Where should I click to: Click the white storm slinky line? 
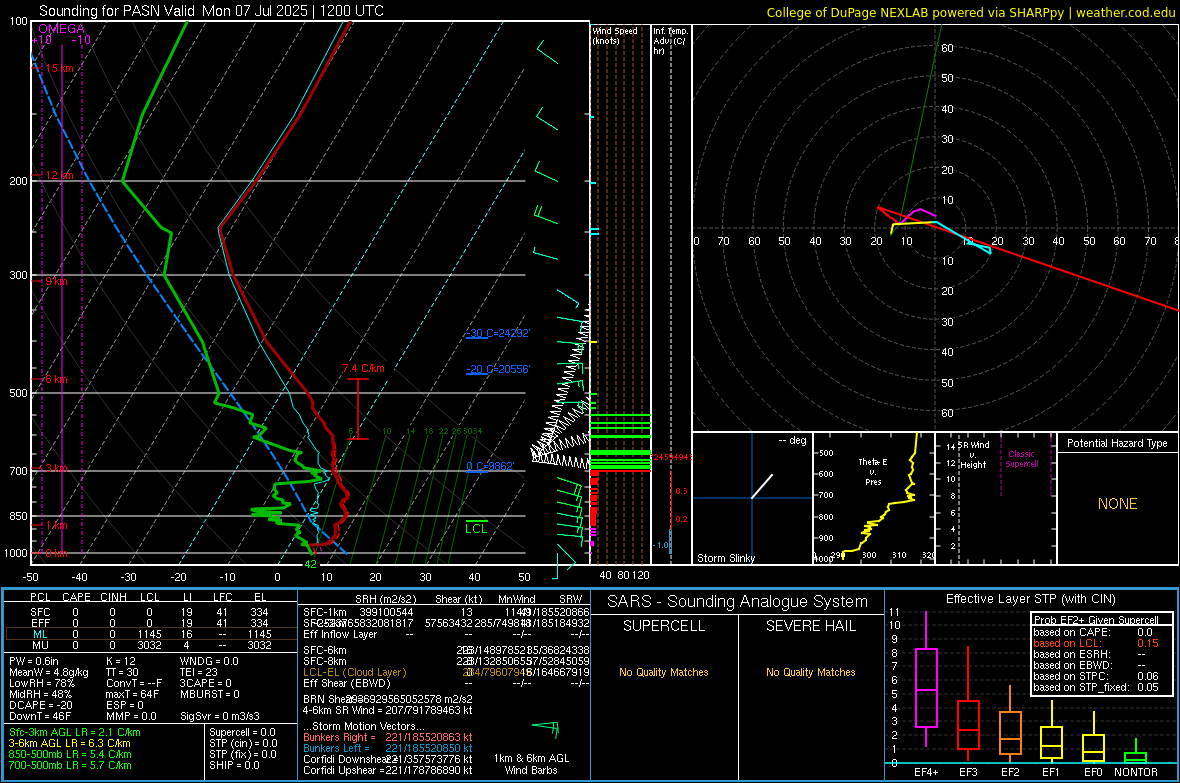pos(762,486)
